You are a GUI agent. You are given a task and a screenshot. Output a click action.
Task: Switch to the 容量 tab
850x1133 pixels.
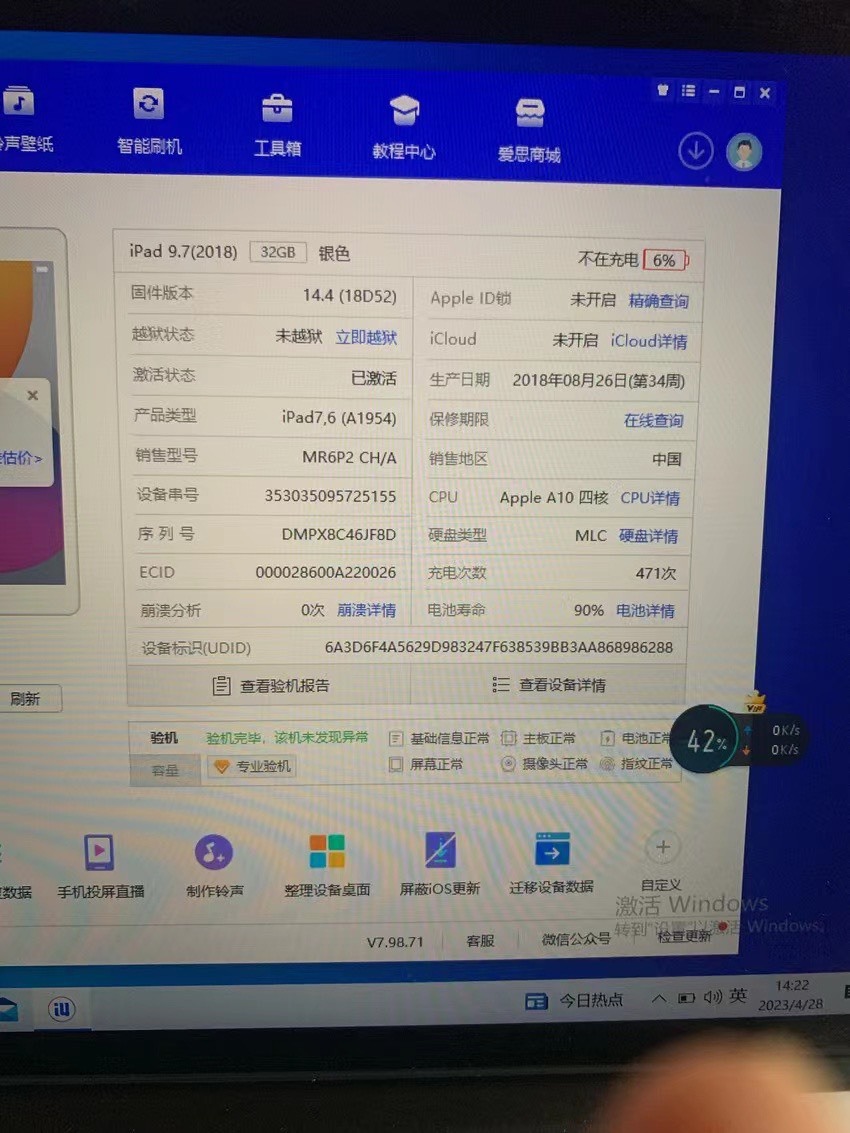pyautogui.click(x=165, y=770)
